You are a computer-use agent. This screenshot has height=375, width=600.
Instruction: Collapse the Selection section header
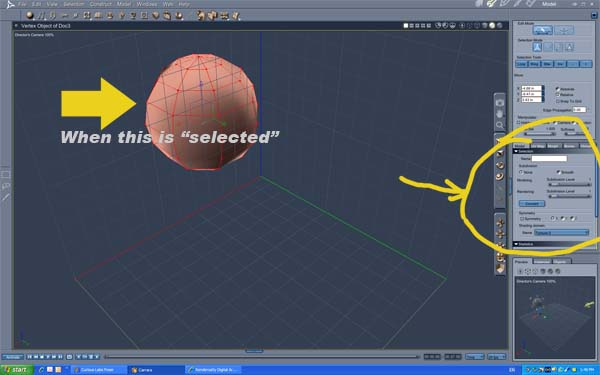point(553,151)
